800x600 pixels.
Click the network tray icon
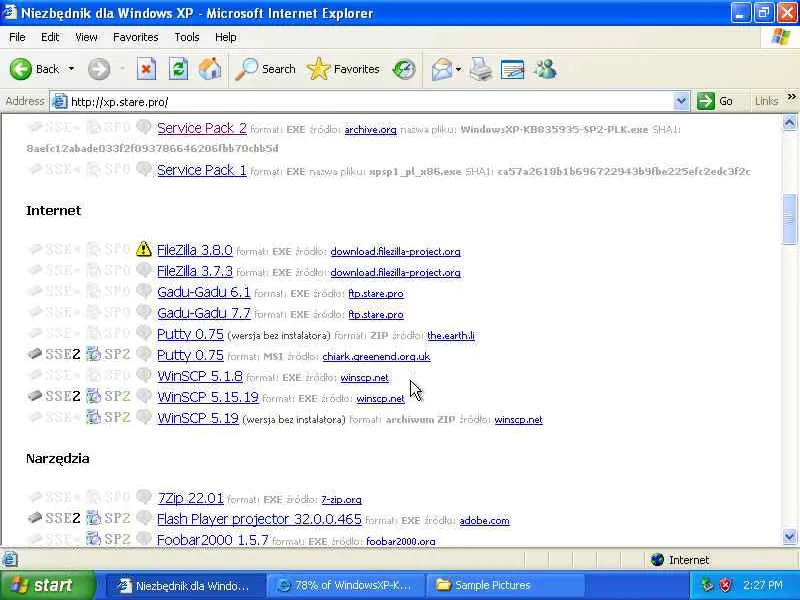pyautogui.click(x=707, y=585)
